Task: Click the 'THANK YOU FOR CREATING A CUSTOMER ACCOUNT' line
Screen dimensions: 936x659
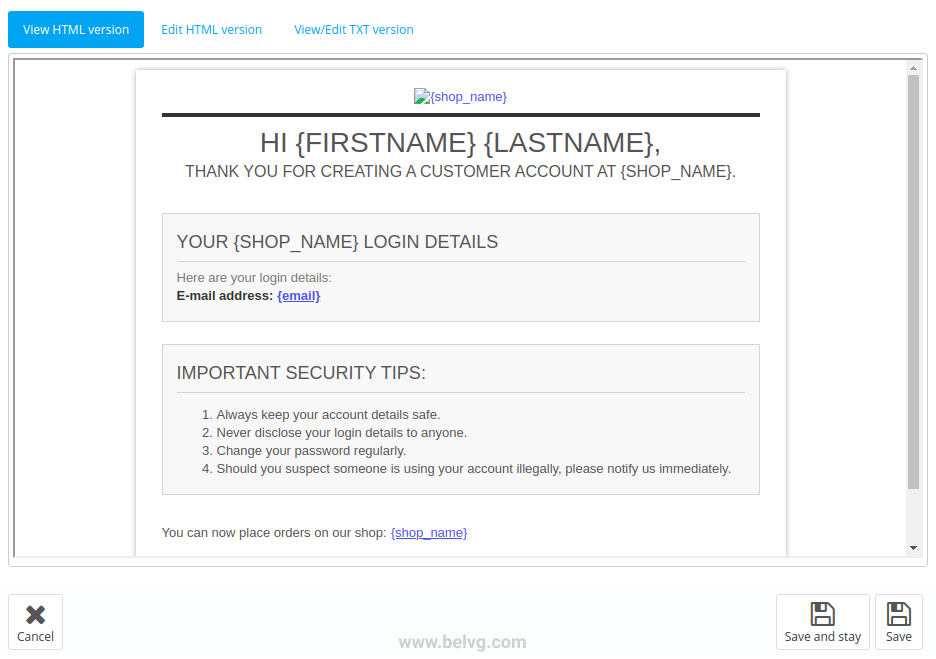Action: click(x=460, y=171)
